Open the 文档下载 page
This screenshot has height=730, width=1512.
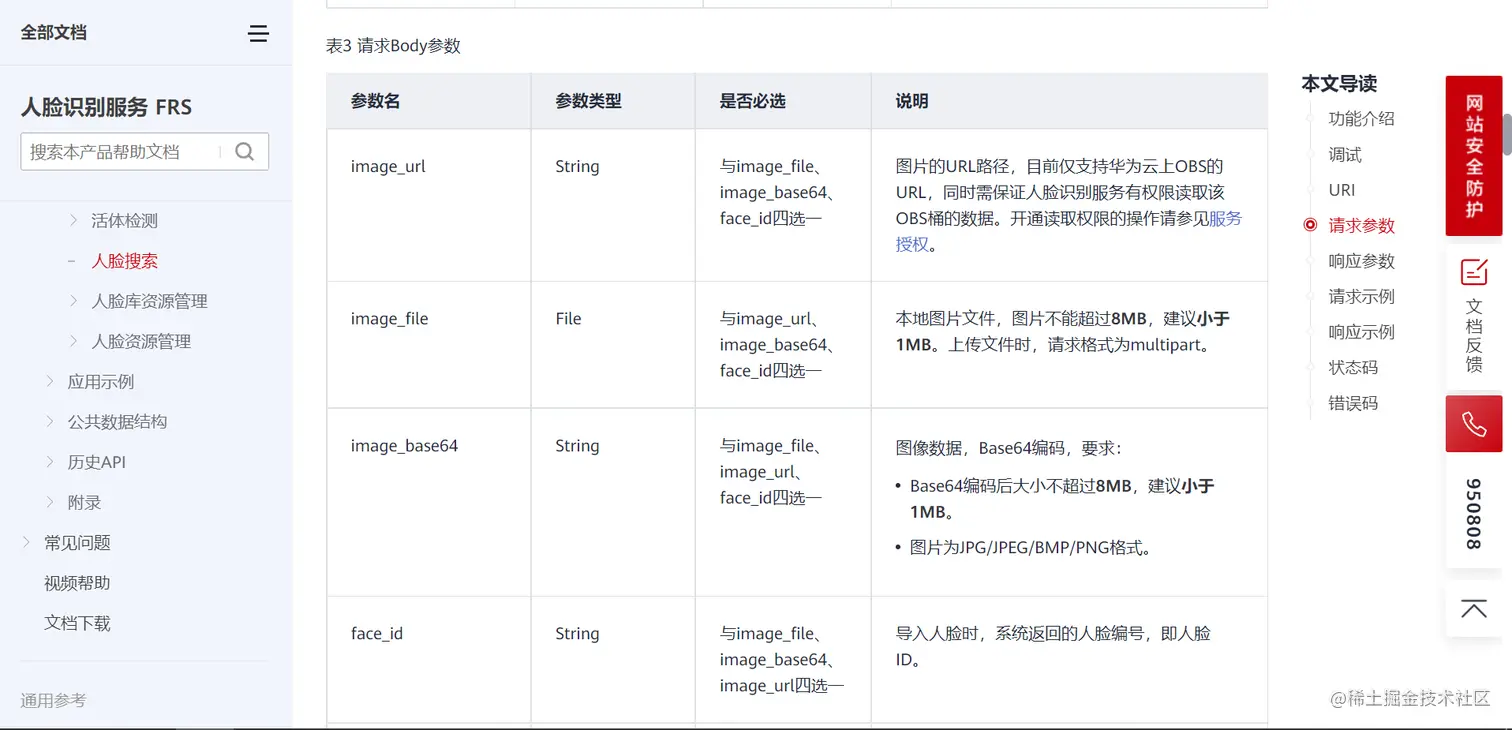[x=77, y=623]
